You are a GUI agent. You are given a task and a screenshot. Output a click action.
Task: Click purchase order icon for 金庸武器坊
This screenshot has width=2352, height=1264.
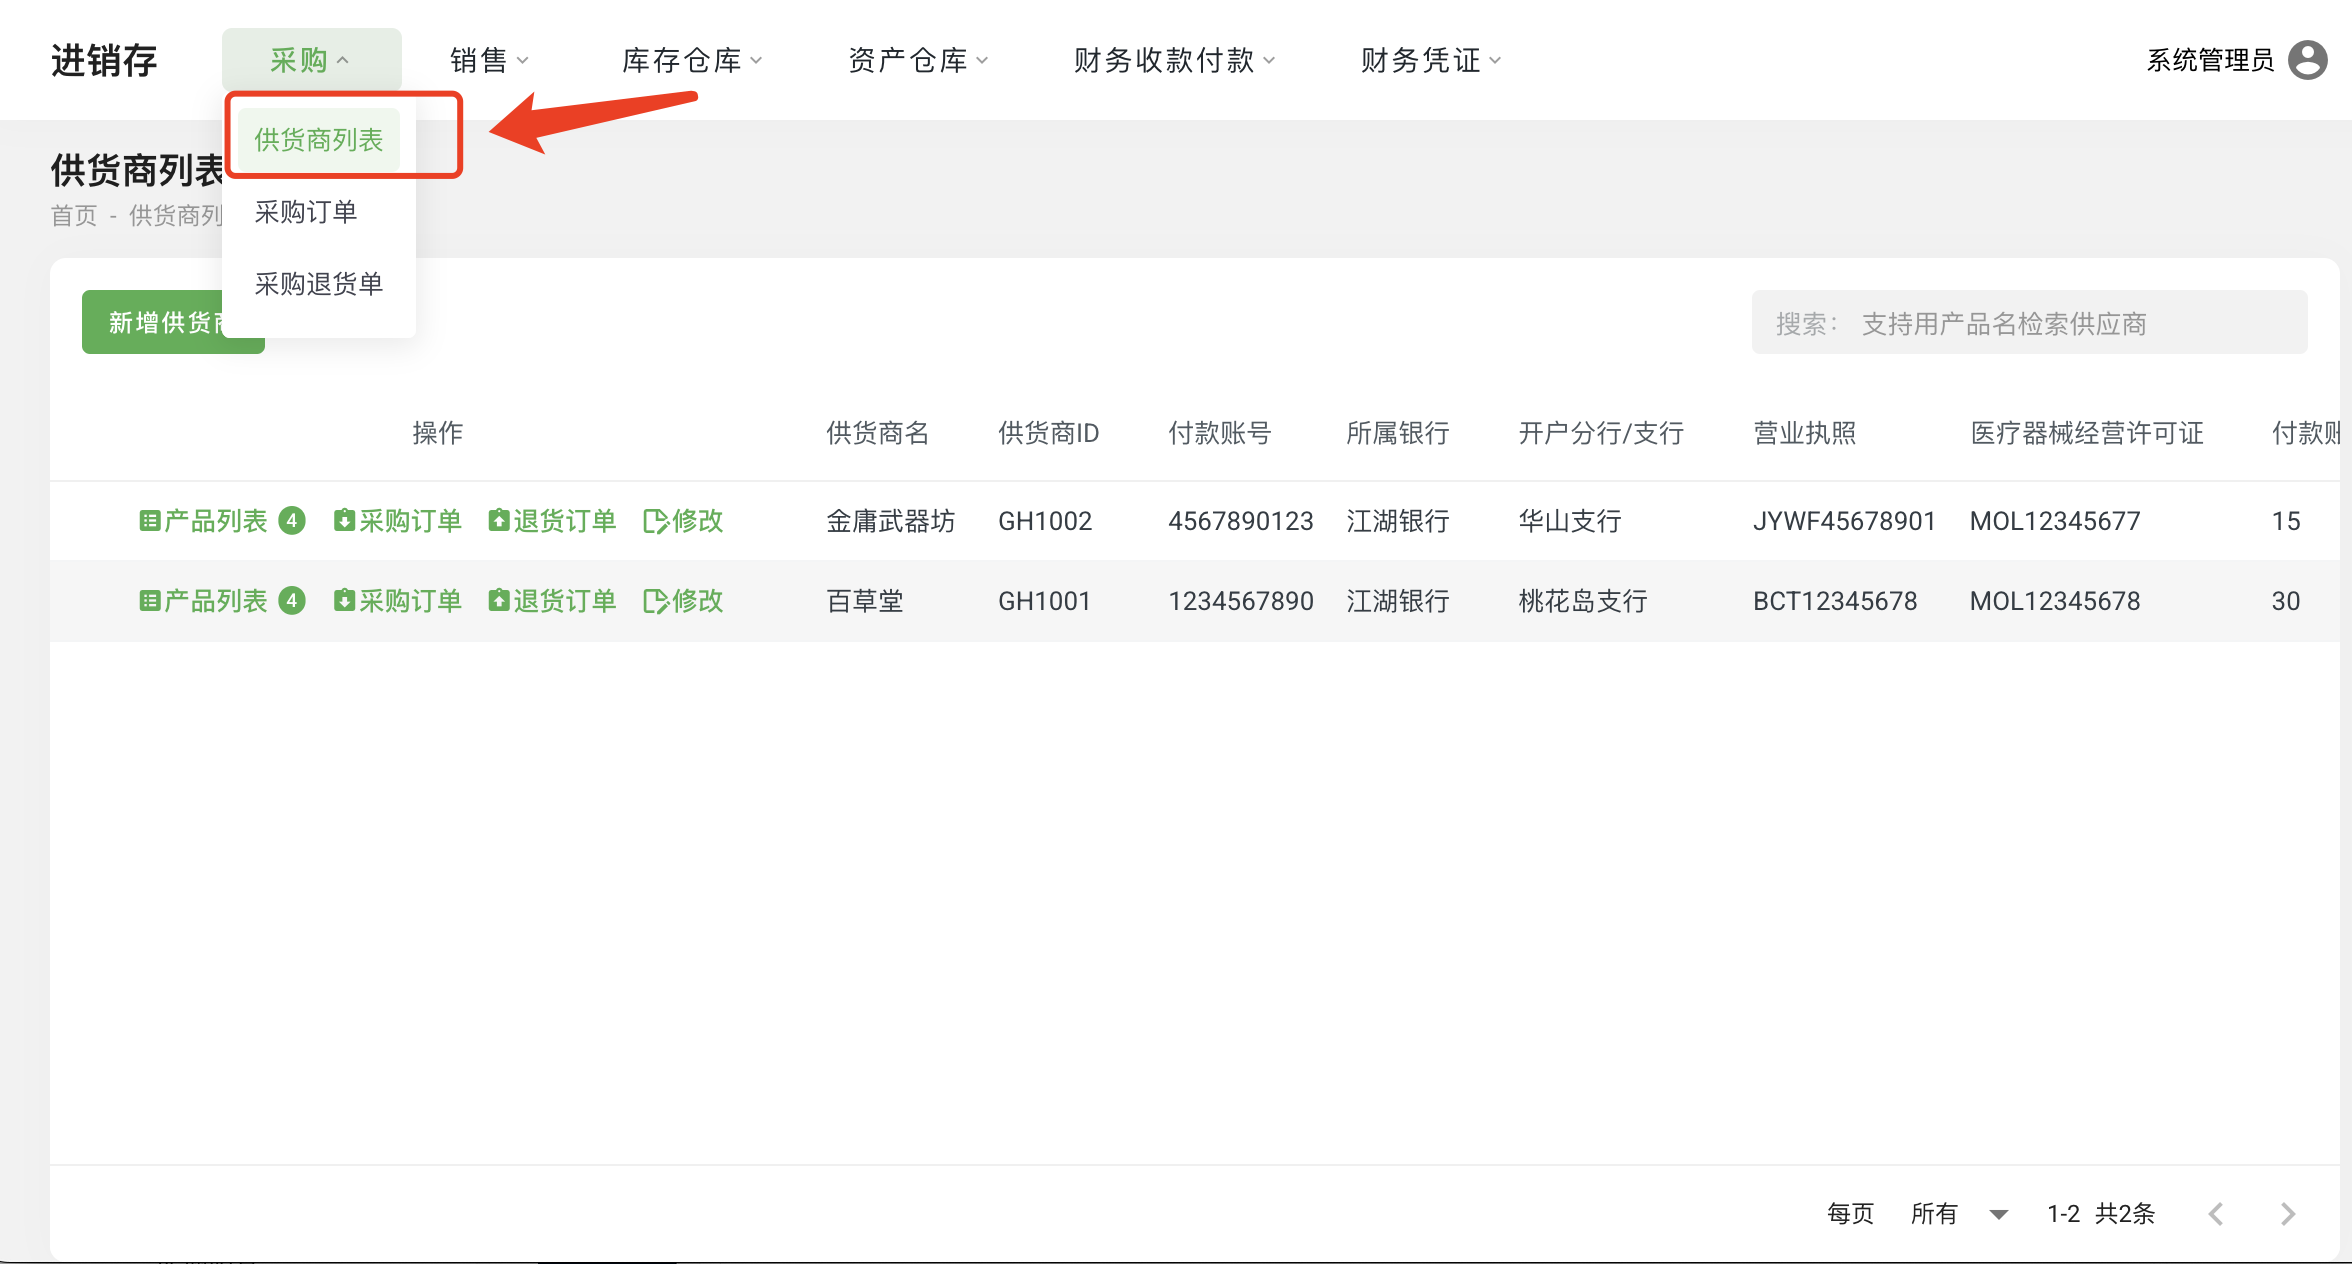(344, 521)
